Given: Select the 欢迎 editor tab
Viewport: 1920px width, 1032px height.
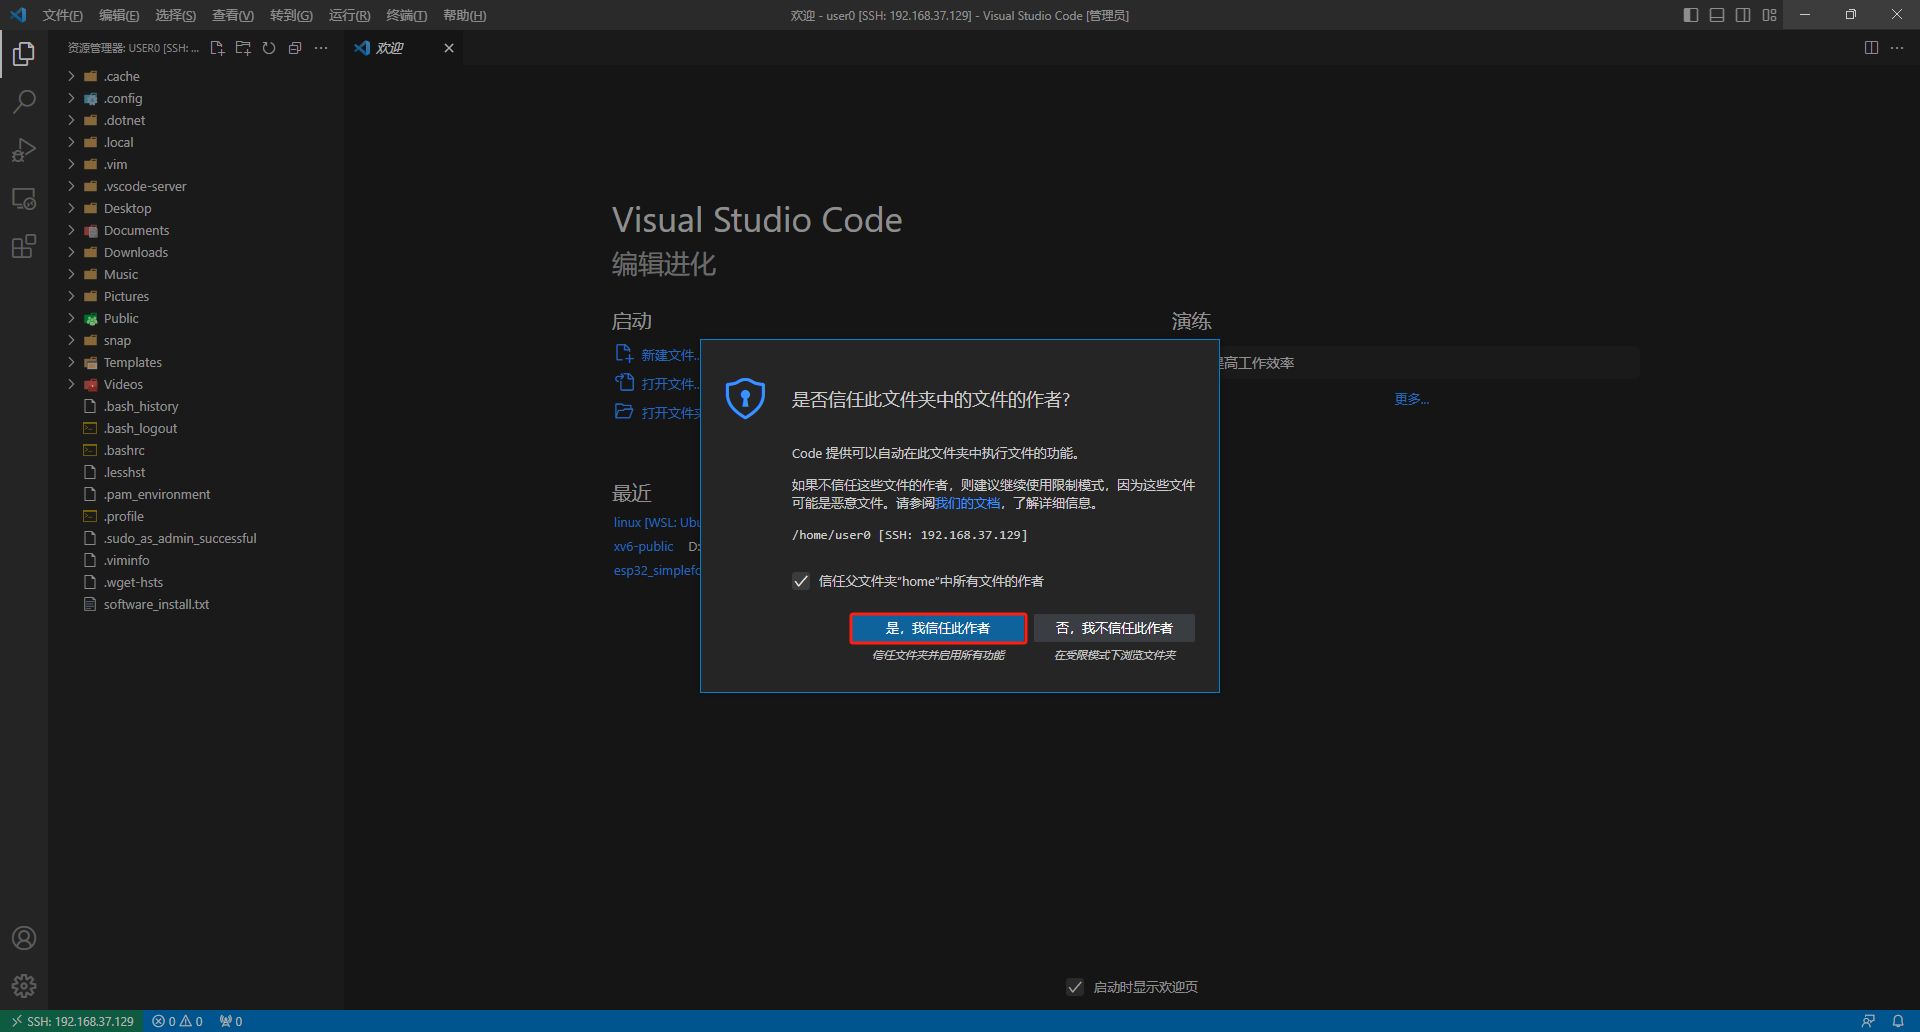Looking at the screenshot, I should pyautogui.click(x=404, y=48).
